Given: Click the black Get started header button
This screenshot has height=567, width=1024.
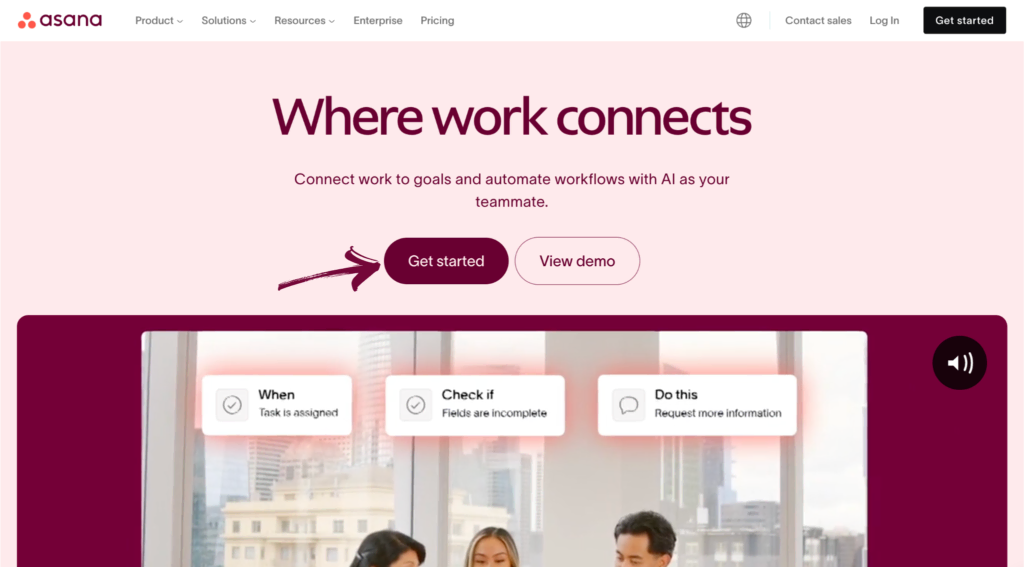Looking at the screenshot, I should click(964, 20).
